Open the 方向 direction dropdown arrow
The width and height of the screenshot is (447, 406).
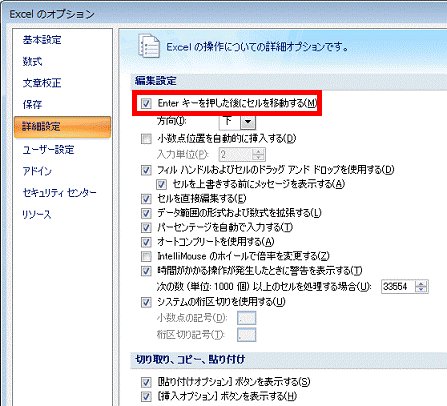[248, 122]
